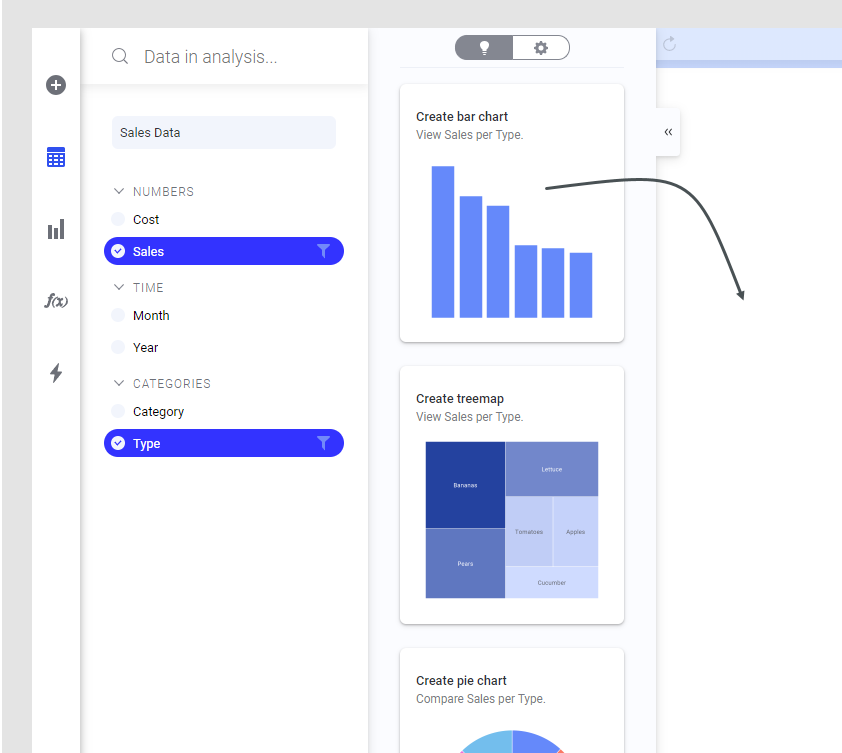The width and height of the screenshot is (842, 753).
Task: Collapse the NUMBERS section
Action: click(x=119, y=191)
